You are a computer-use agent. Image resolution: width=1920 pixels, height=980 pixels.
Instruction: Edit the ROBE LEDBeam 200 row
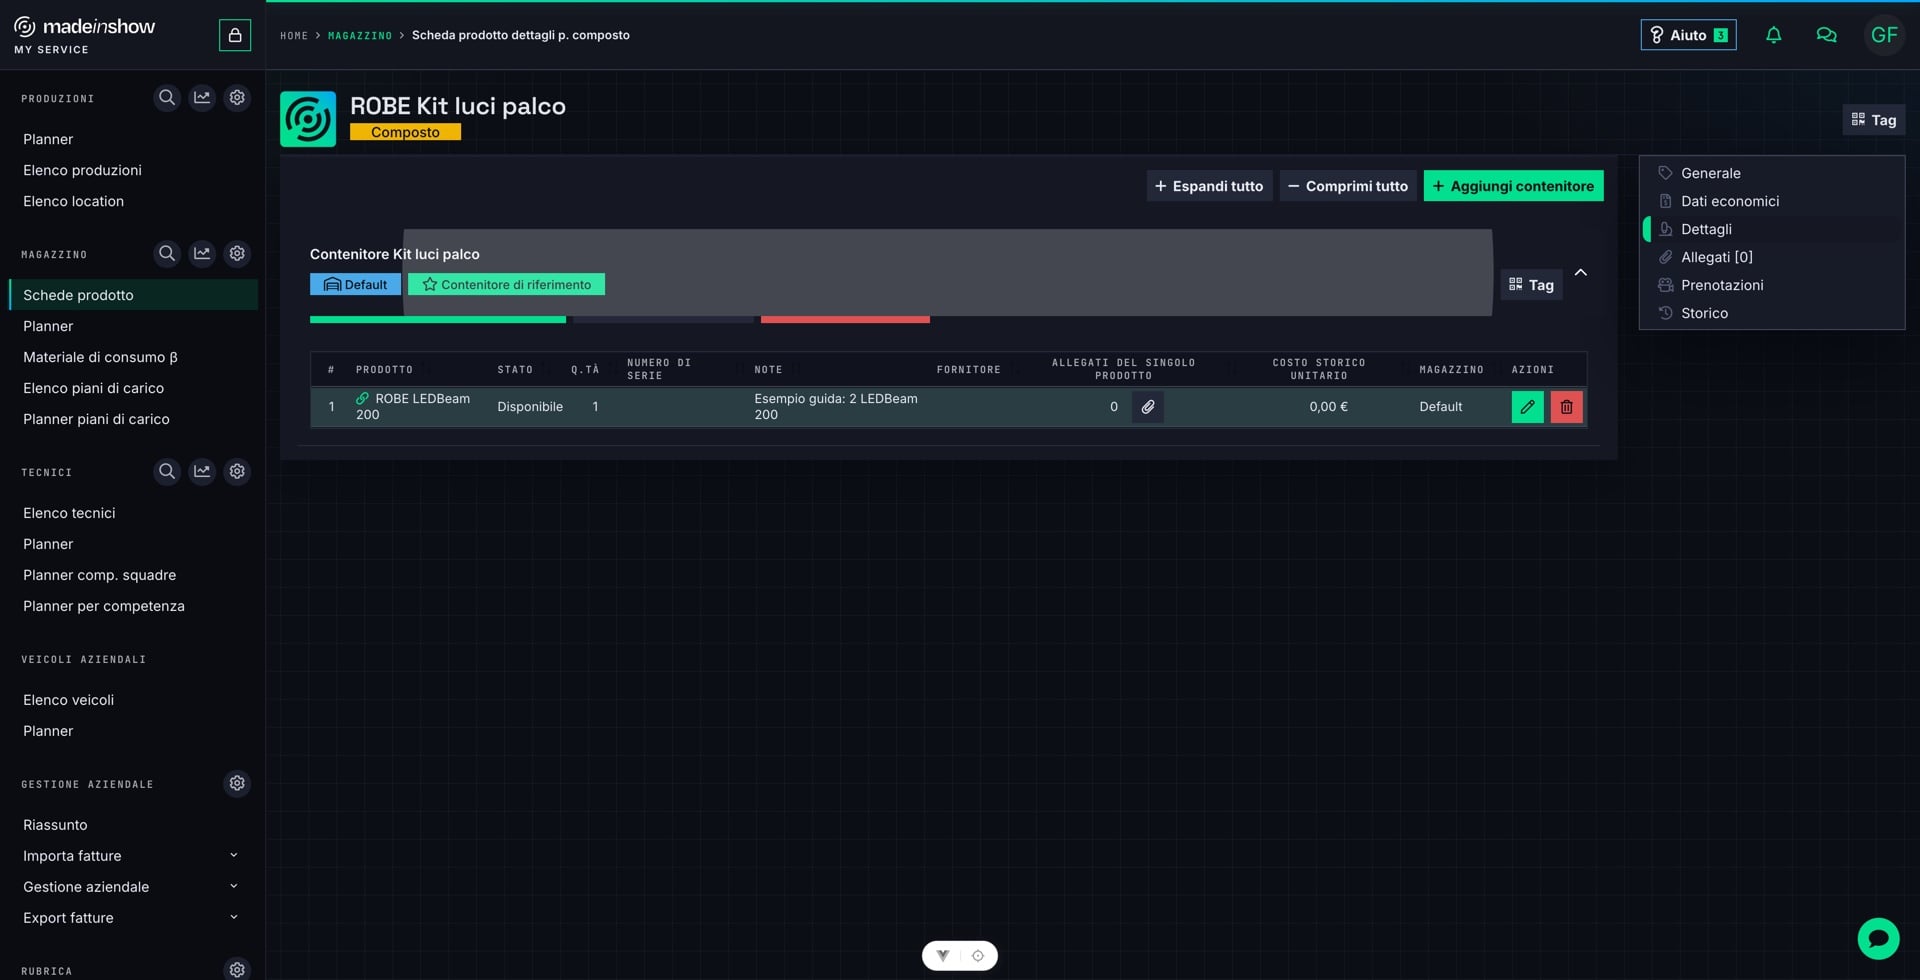coord(1528,407)
